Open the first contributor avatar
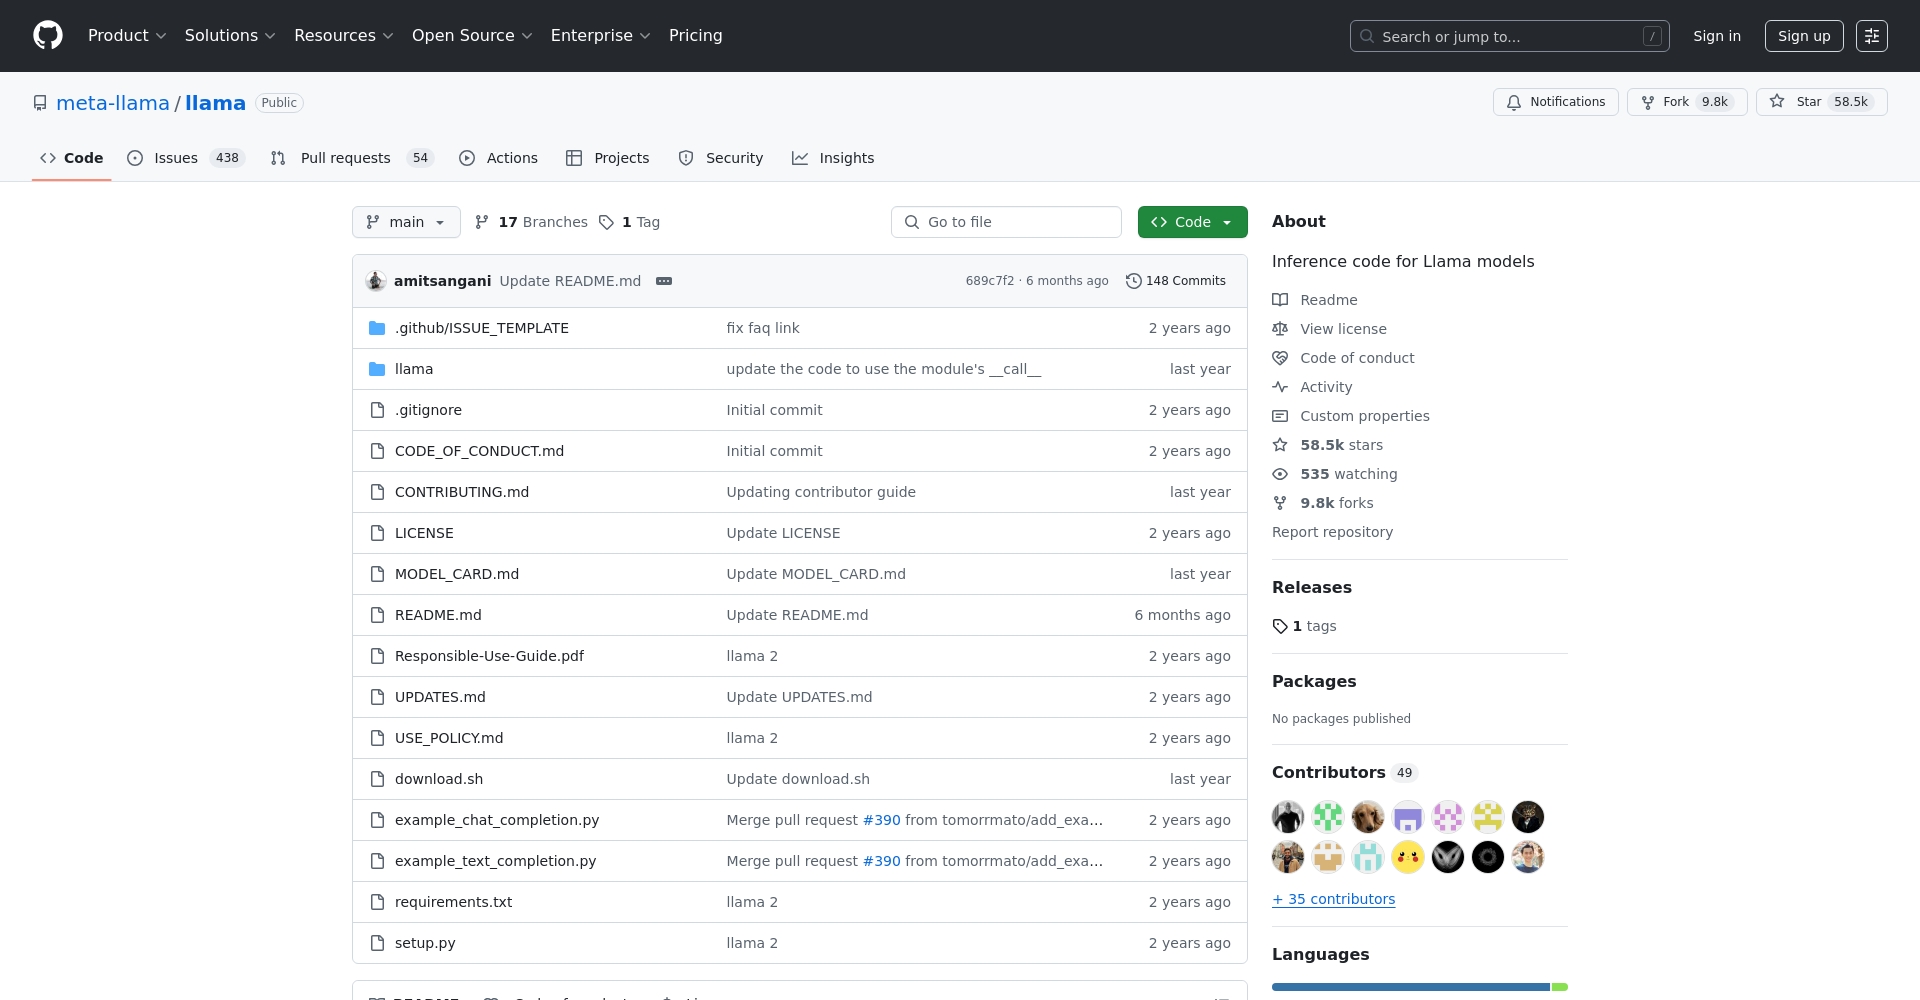The image size is (1920, 1000). coord(1288,817)
